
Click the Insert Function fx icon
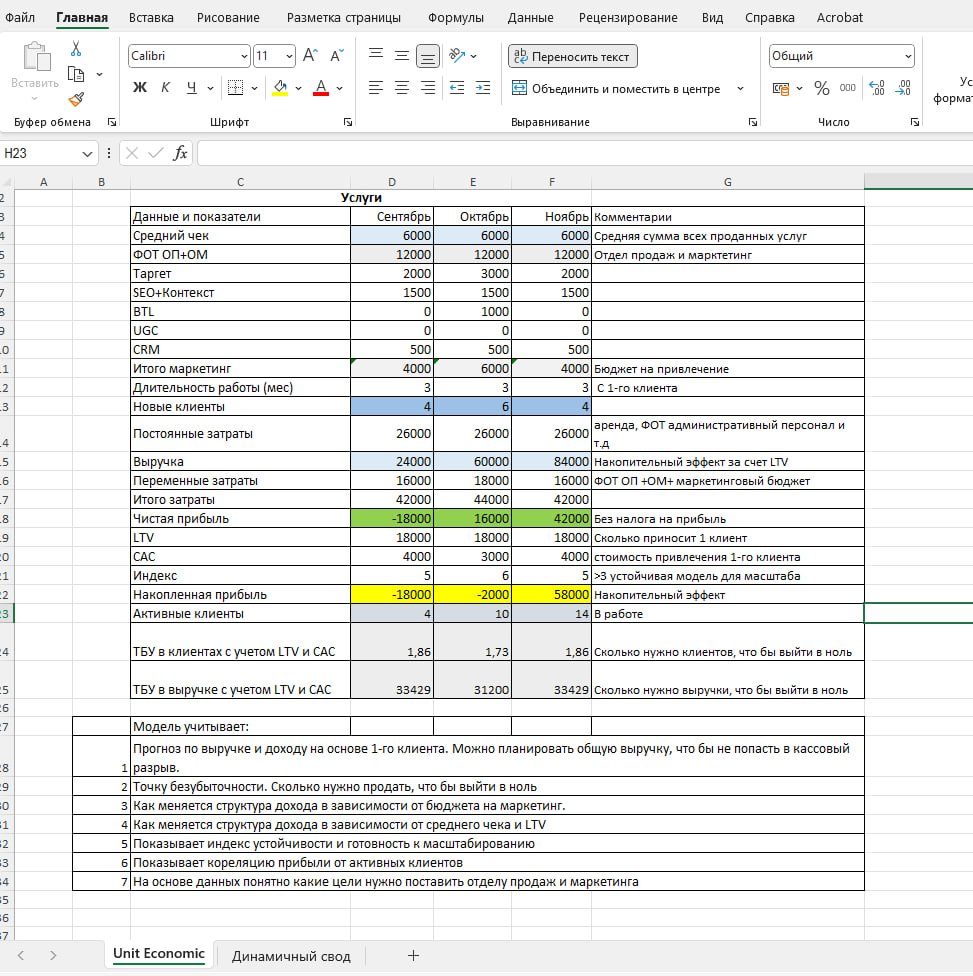click(x=180, y=153)
